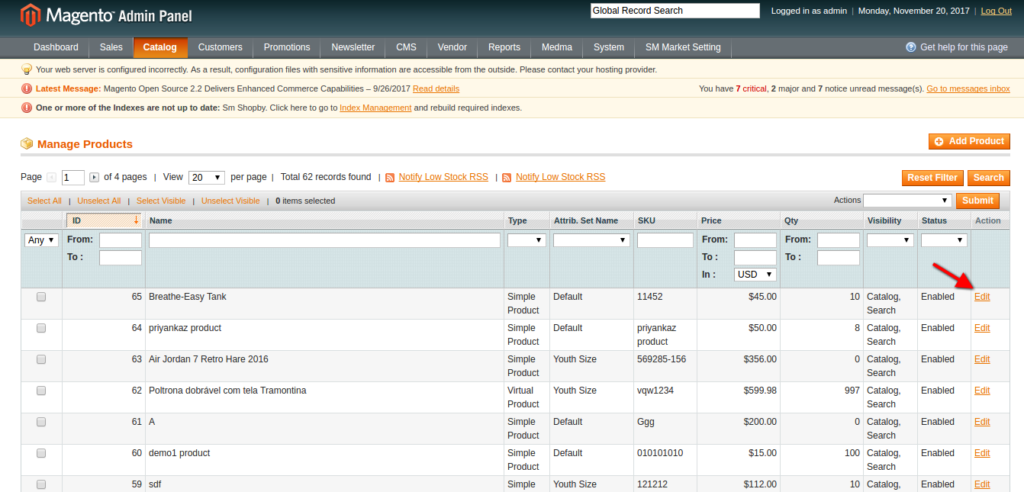Open the Catalog menu
The height and width of the screenshot is (492, 1024).
point(160,47)
